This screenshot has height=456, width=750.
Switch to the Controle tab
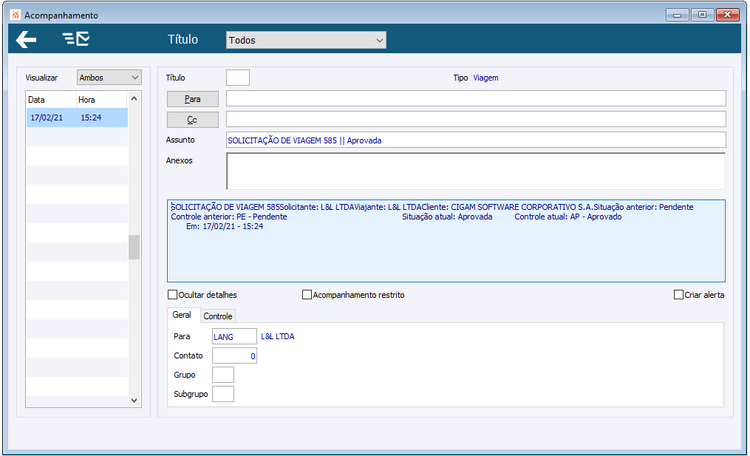[218, 316]
